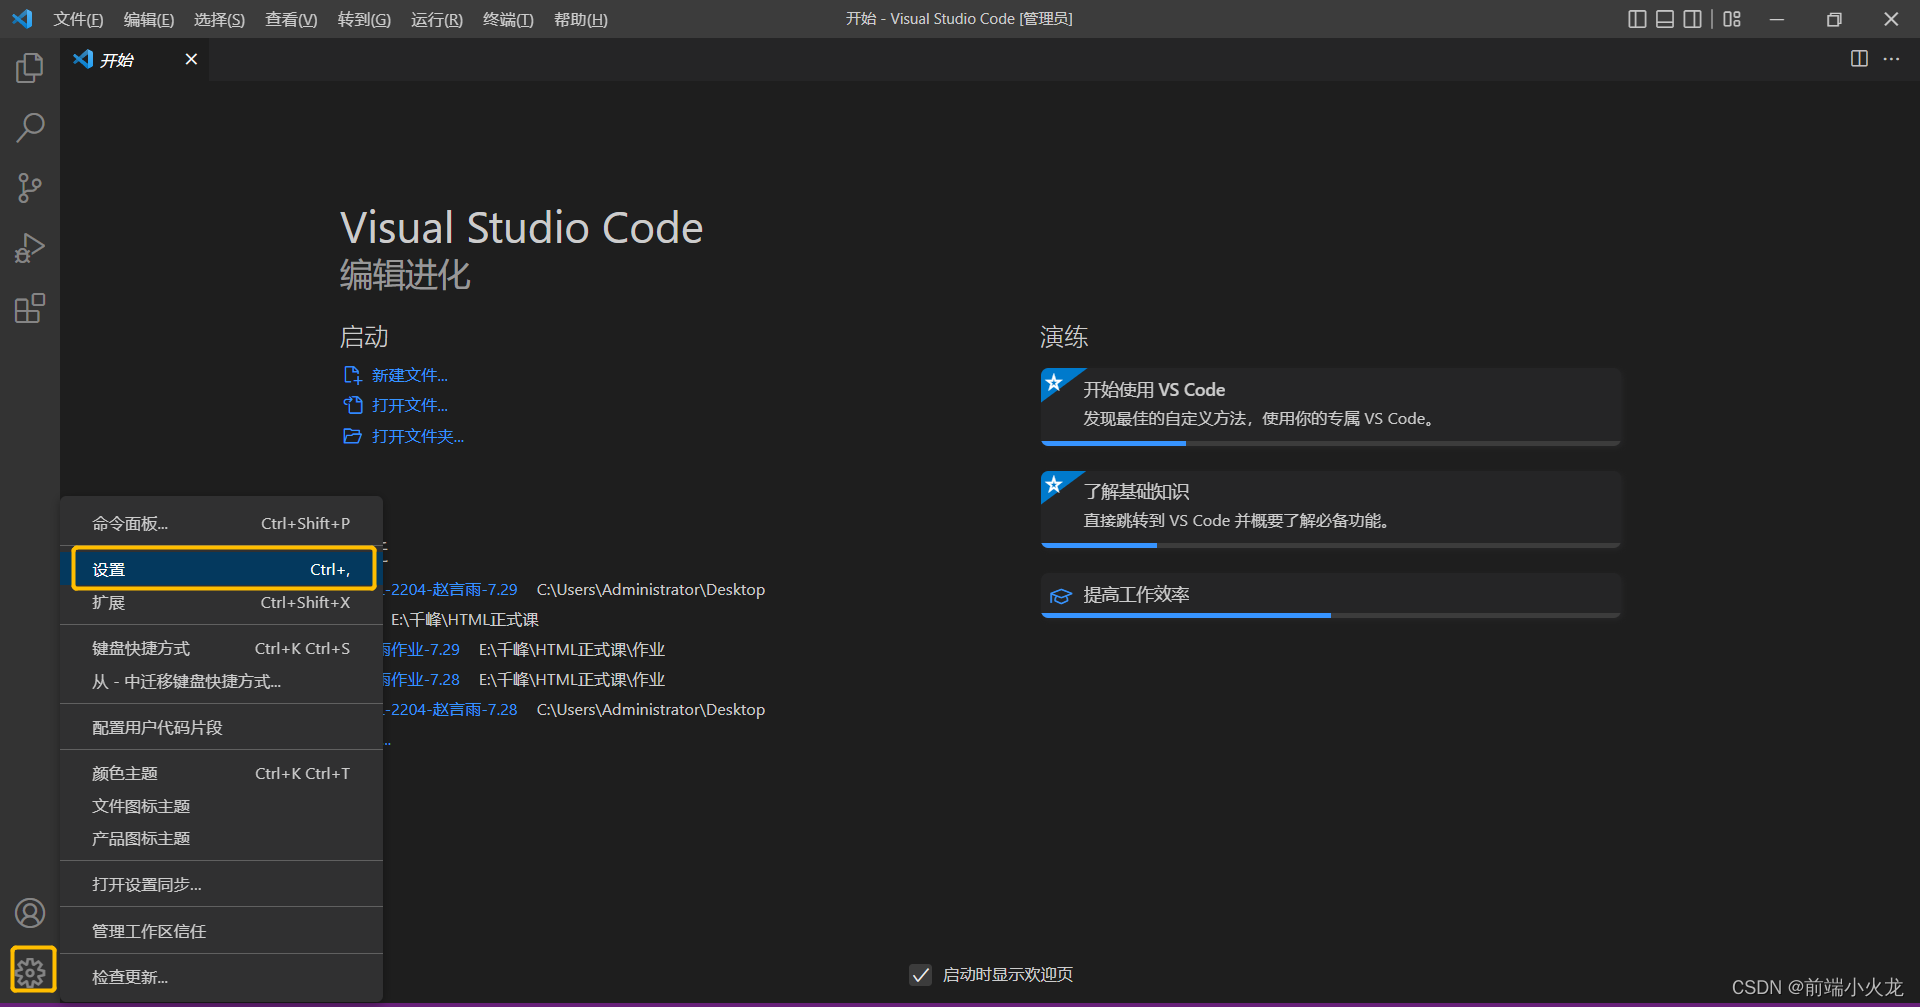1920x1007 pixels.
Task: Click the path E:\千峰\HTML正式课
Action: click(x=464, y=620)
